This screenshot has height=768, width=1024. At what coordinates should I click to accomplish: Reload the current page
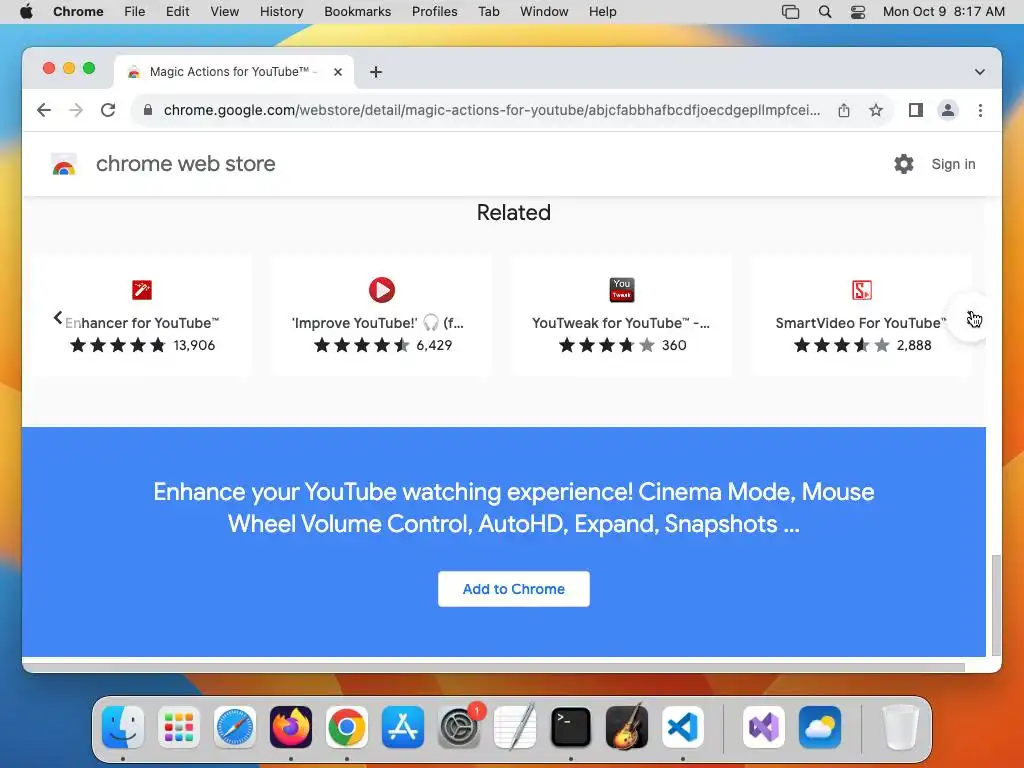point(108,110)
